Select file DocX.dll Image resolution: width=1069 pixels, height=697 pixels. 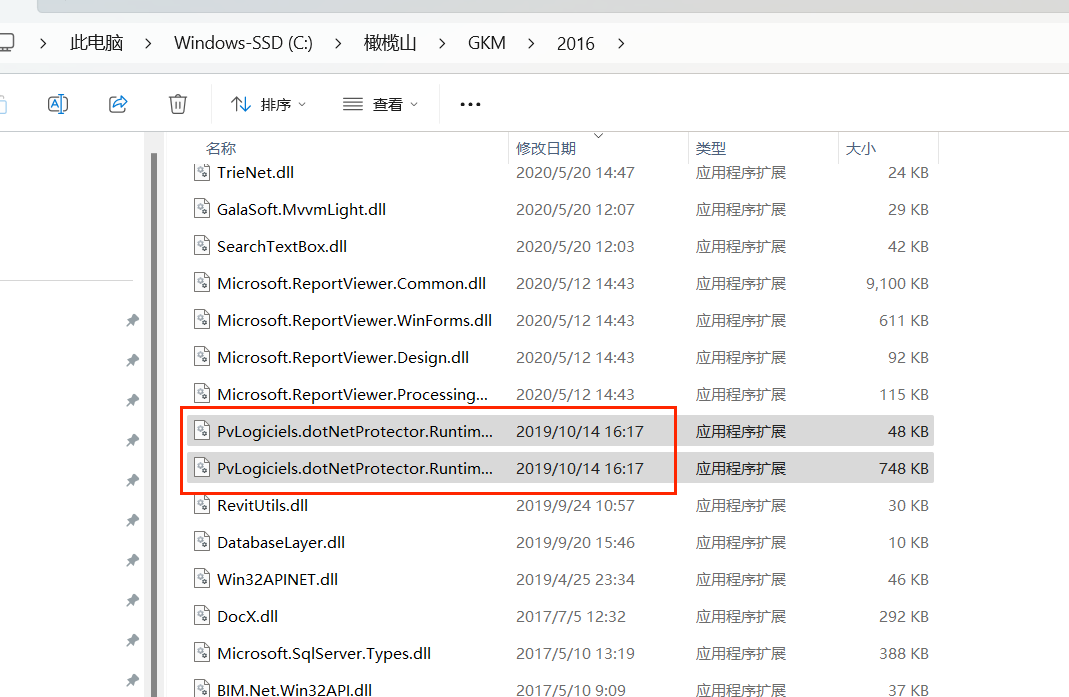(560, 616)
